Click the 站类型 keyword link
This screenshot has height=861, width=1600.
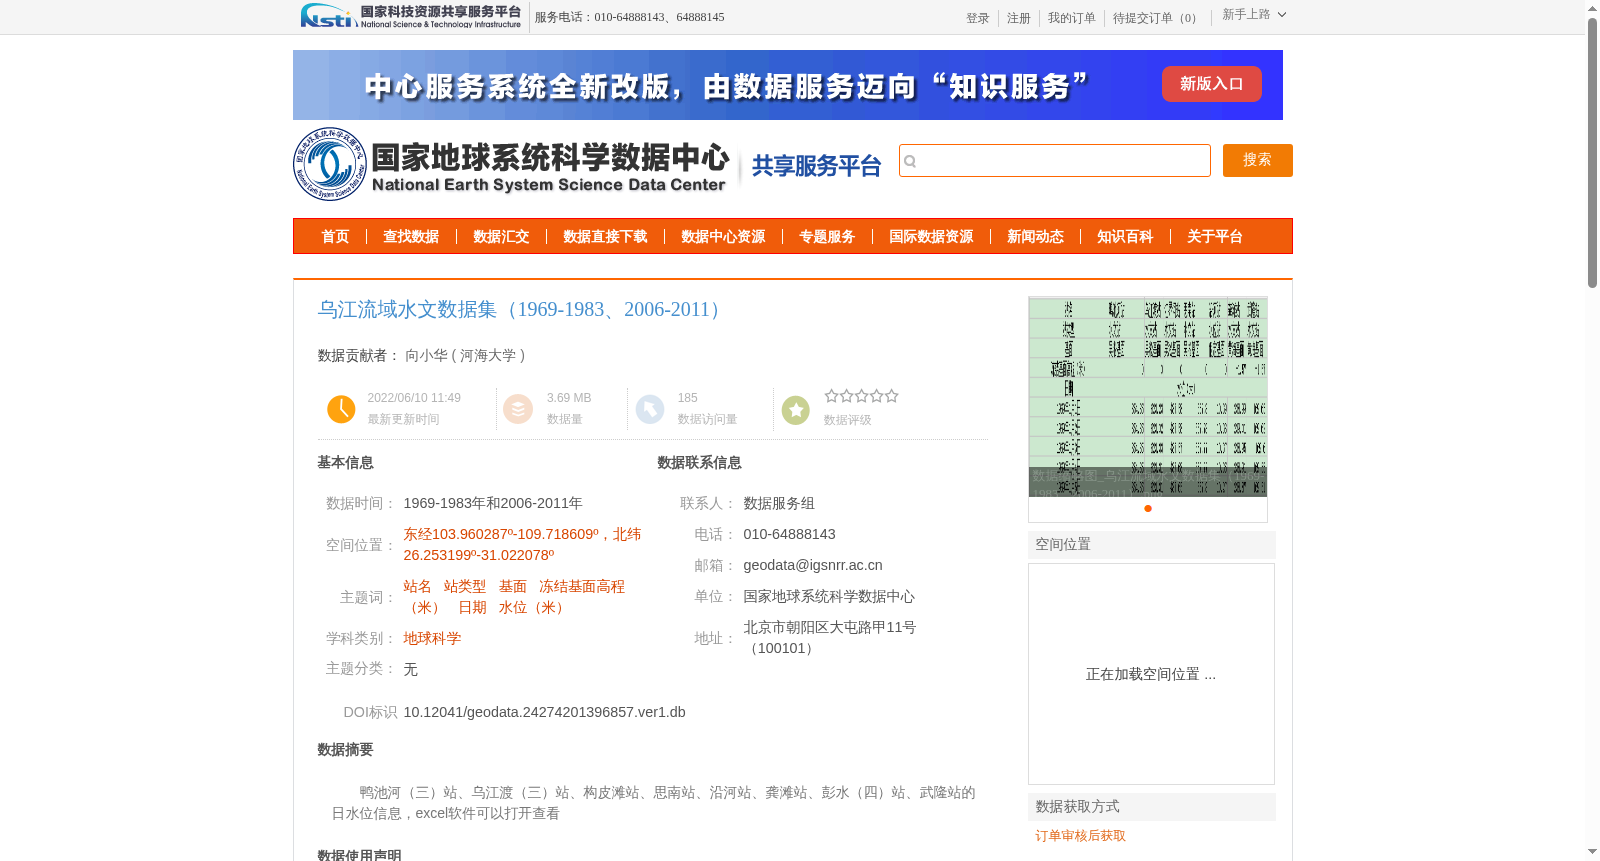(x=465, y=587)
